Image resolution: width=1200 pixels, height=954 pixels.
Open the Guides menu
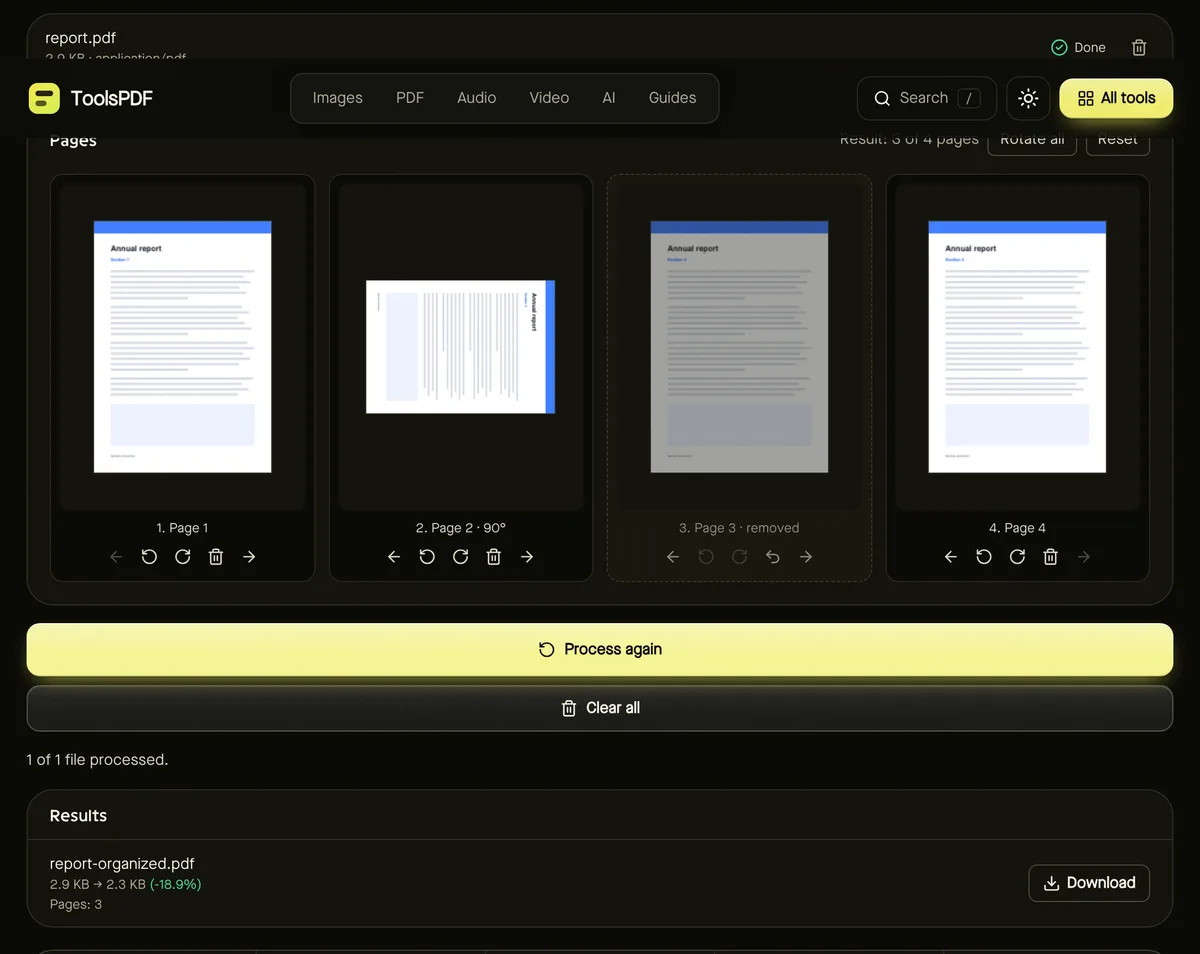[672, 98]
